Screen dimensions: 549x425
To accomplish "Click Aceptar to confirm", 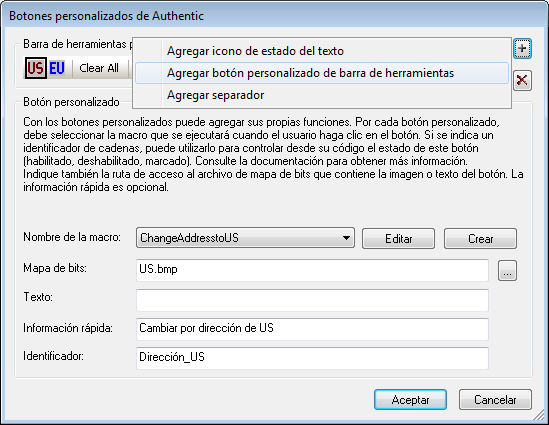I will tap(410, 399).
